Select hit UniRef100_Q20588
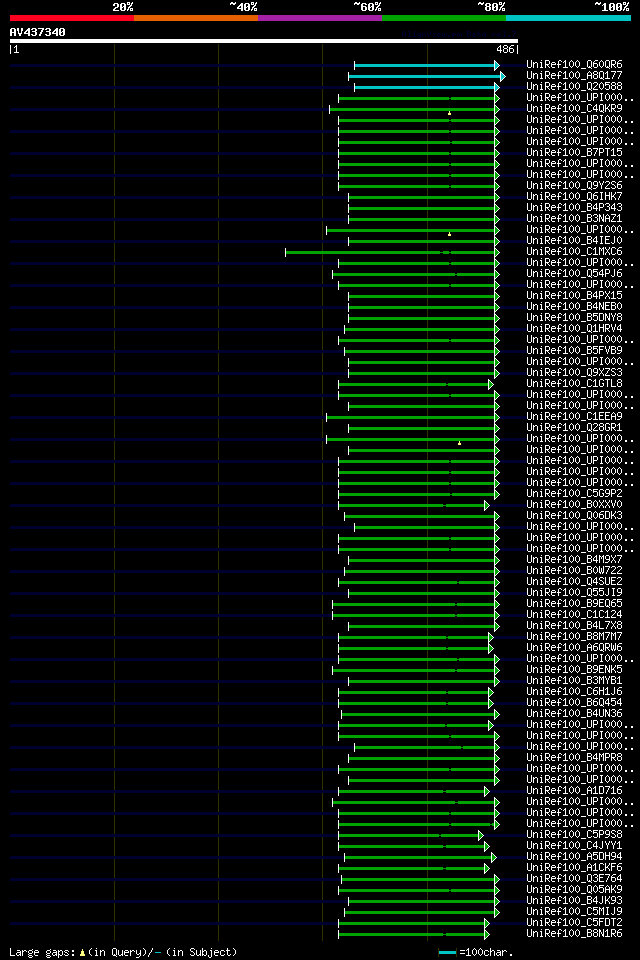640x960 pixels. pos(574,86)
